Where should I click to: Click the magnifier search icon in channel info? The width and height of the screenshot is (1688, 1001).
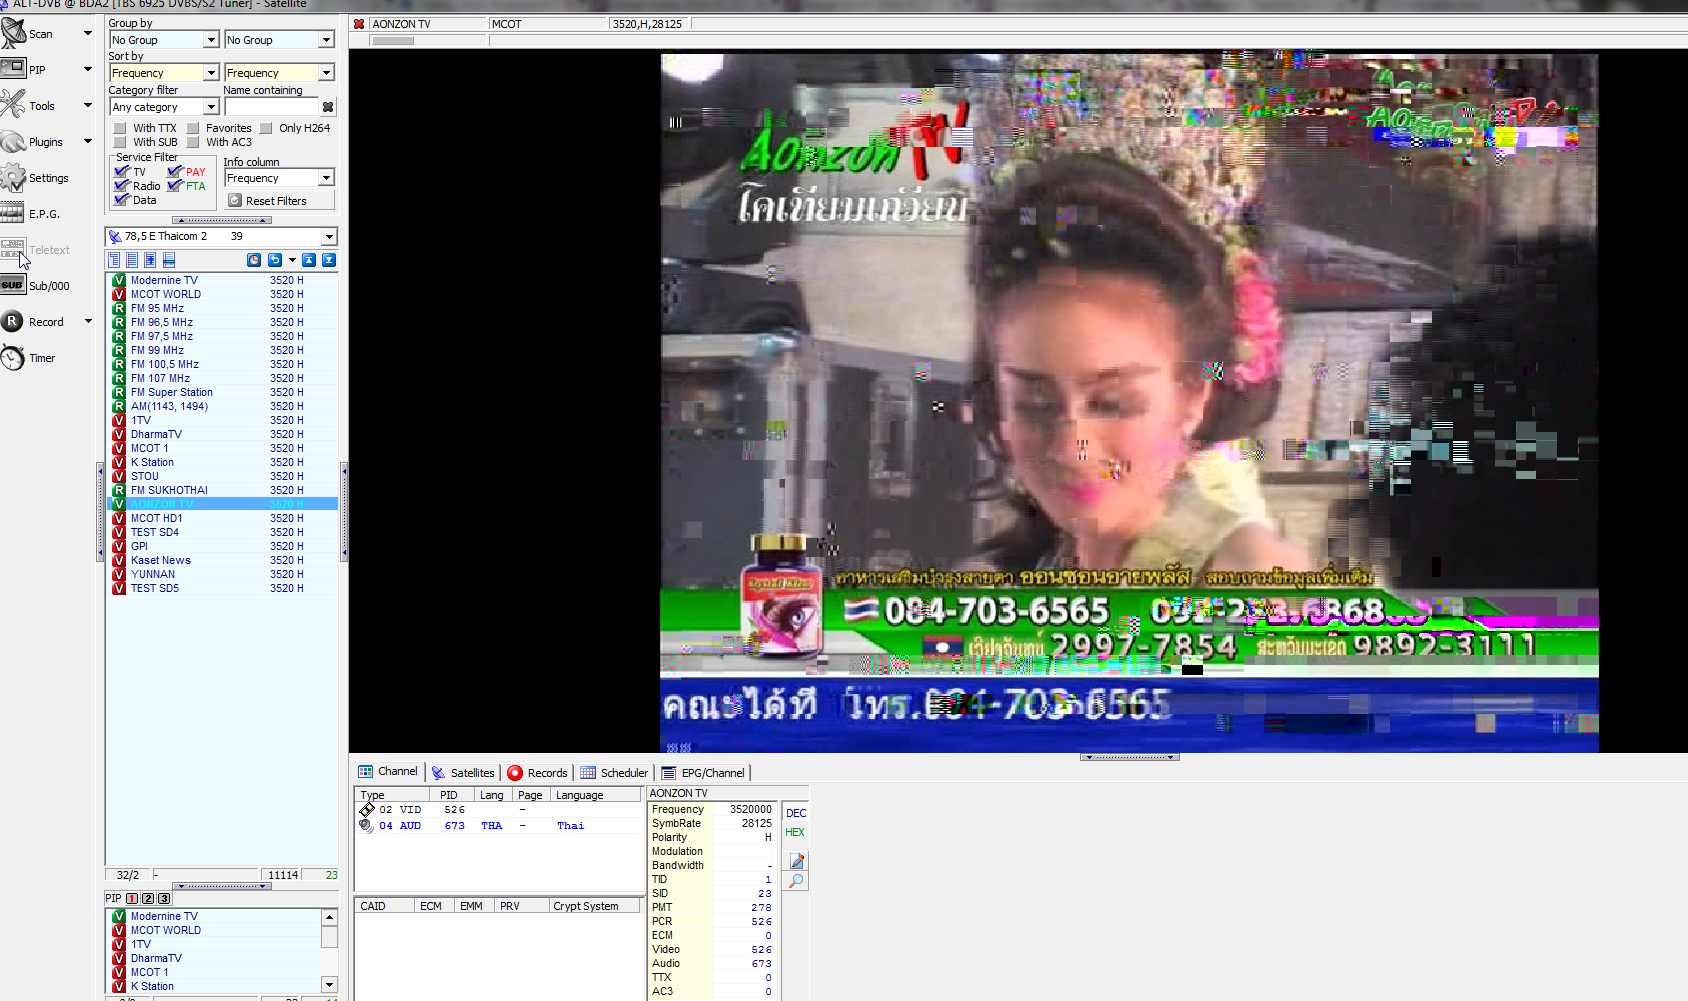pos(797,881)
